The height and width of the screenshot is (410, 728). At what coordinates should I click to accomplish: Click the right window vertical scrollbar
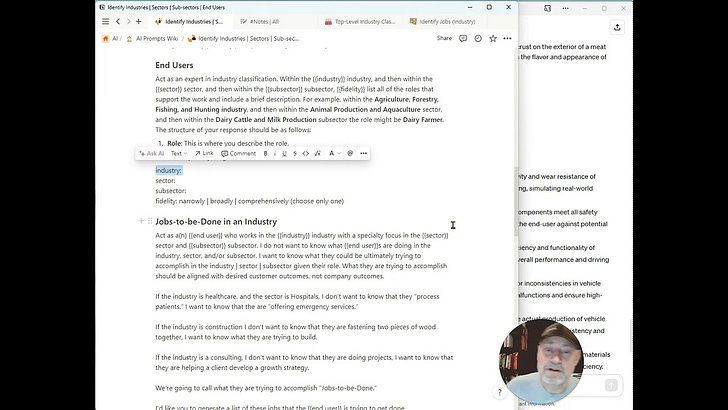[x=630, y=336]
